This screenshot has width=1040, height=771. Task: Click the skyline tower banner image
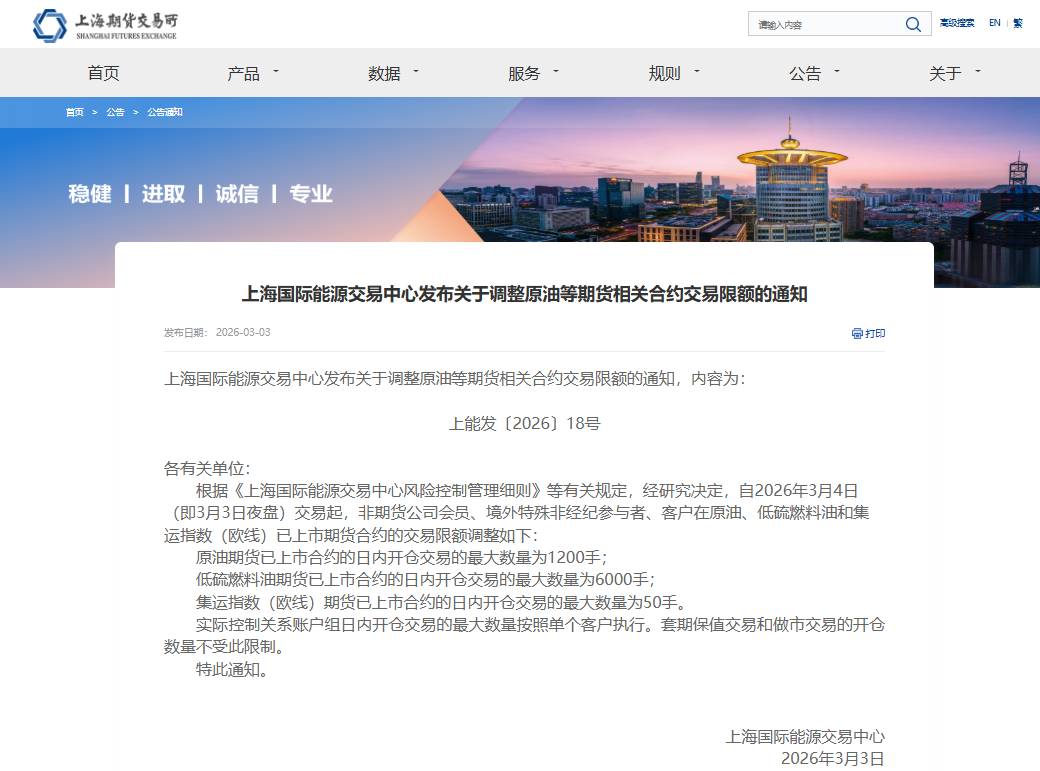(x=789, y=179)
